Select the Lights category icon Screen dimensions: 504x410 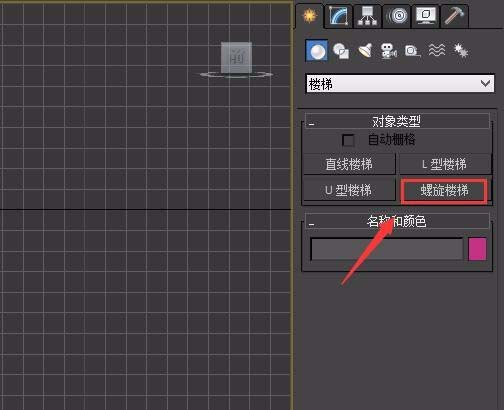(365, 51)
